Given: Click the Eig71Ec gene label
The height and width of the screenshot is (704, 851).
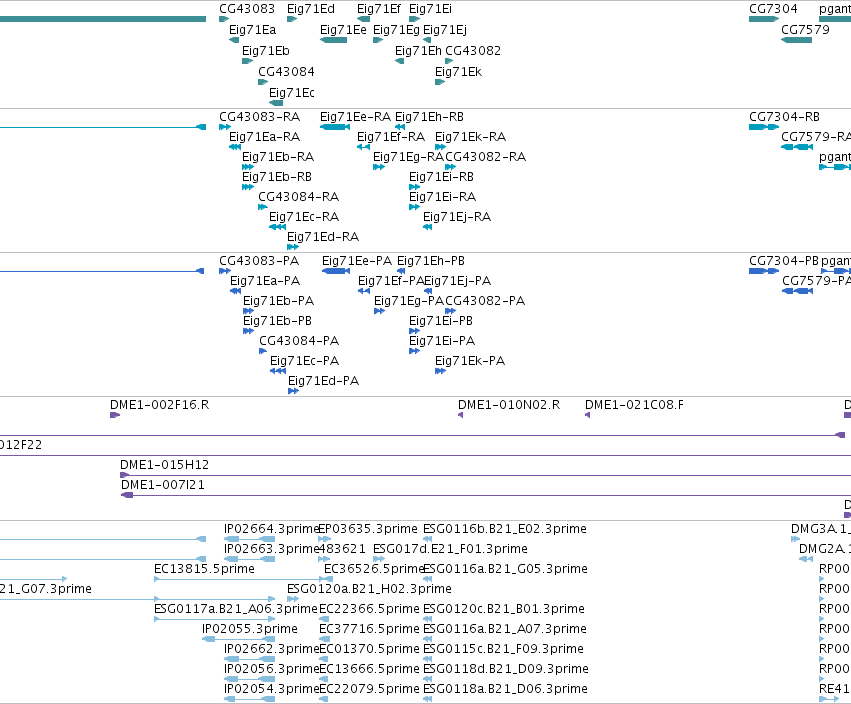Looking at the screenshot, I should (292, 93).
